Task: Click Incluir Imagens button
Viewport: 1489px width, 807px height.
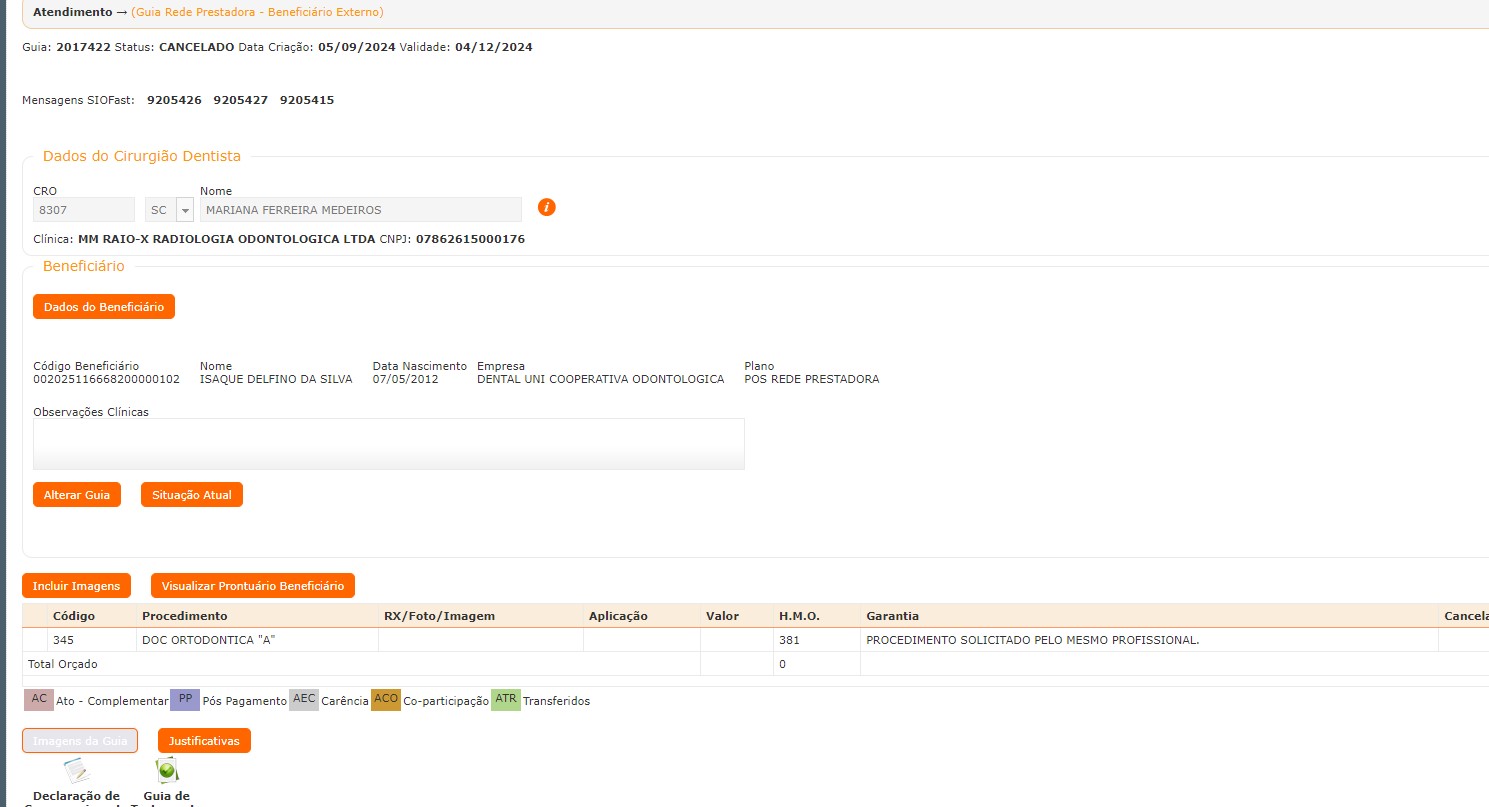Action: tap(76, 586)
